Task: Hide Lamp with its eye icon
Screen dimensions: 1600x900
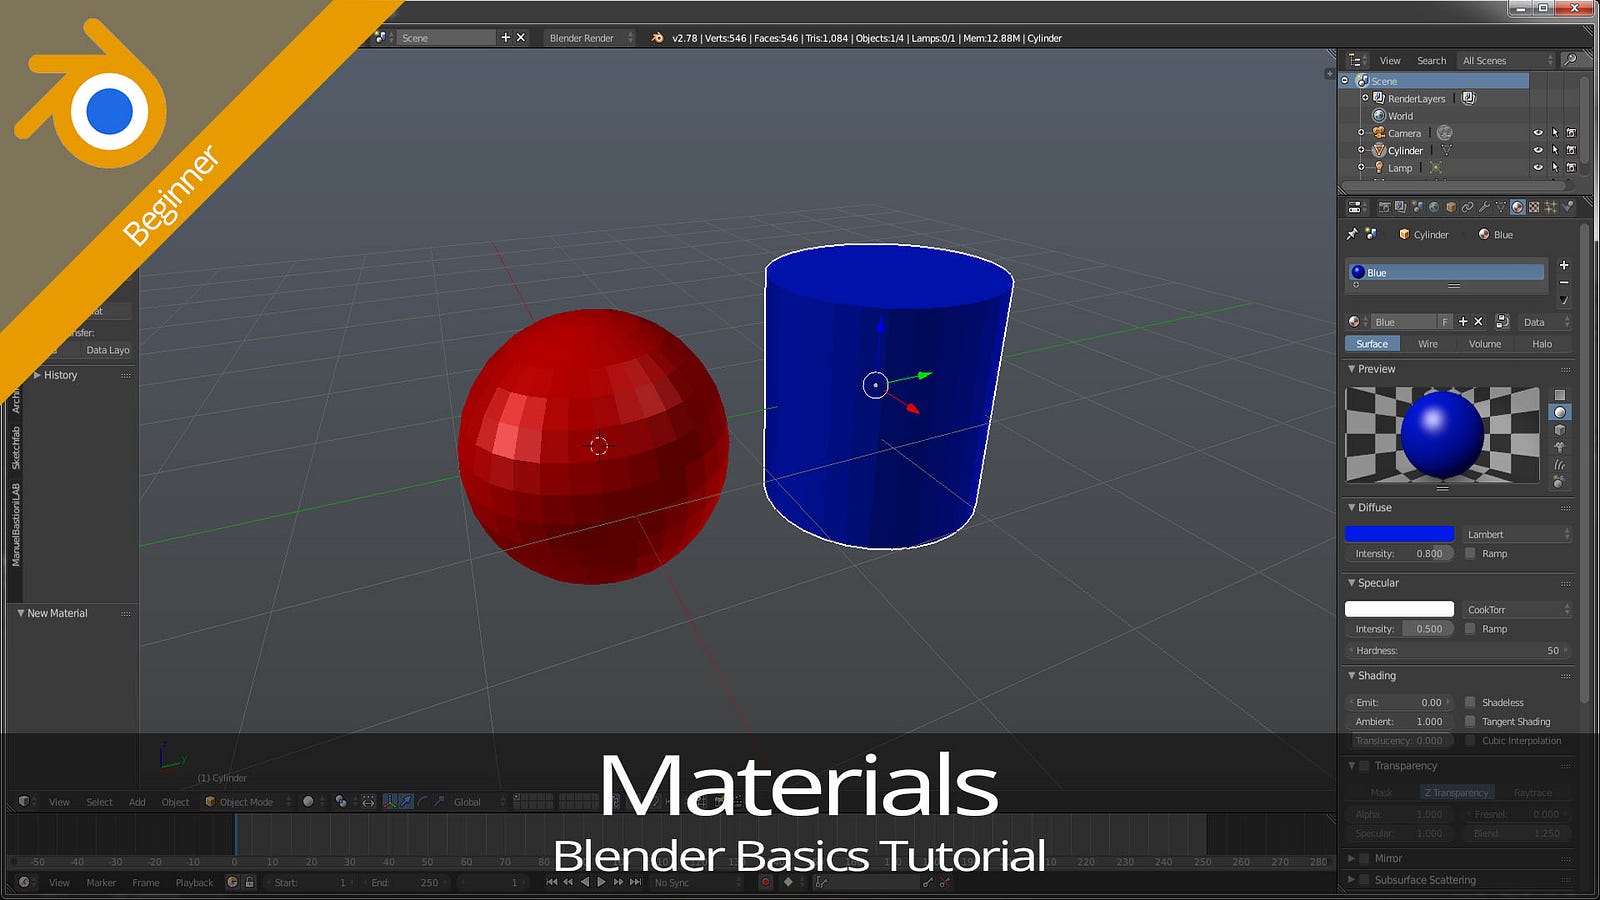Action: tap(1538, 167)
